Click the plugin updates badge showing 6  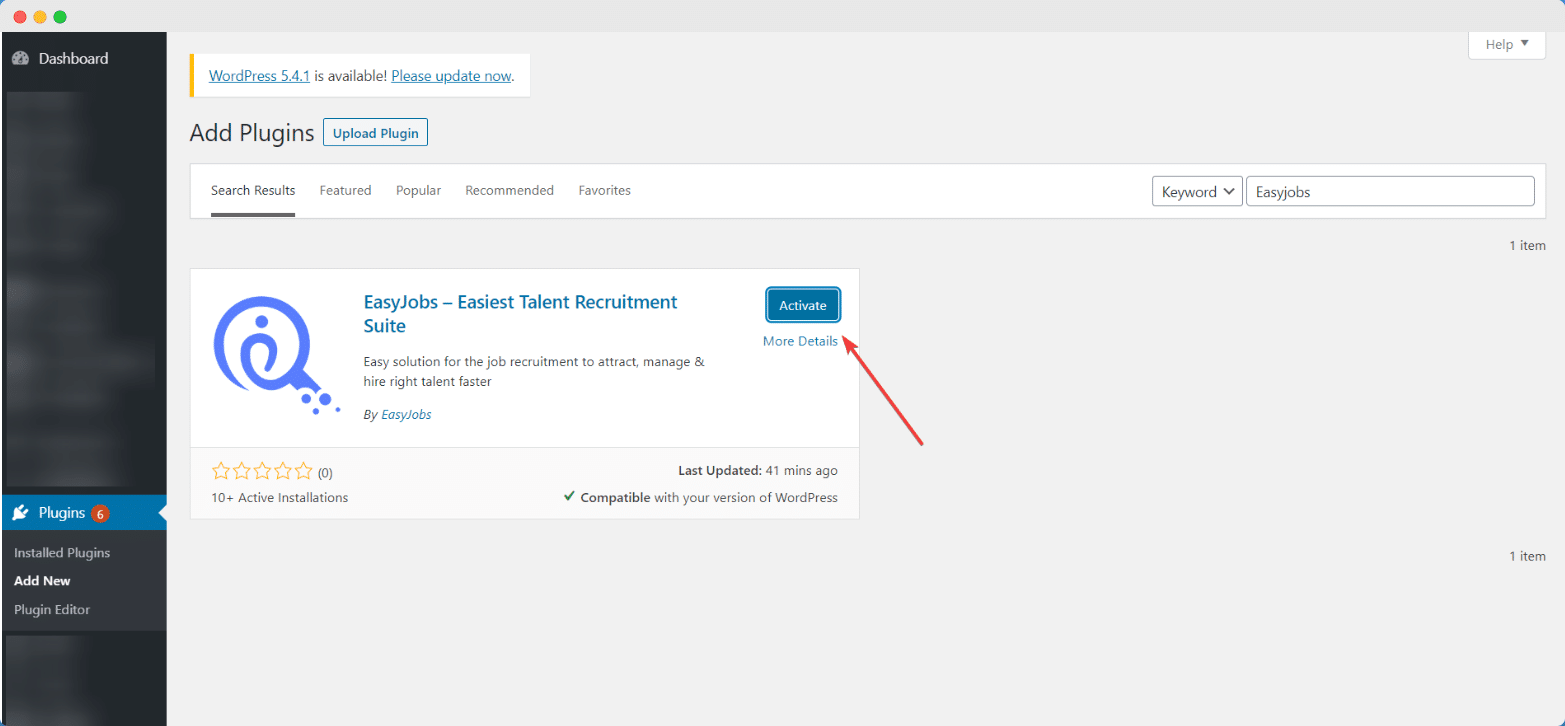point(100,514)
